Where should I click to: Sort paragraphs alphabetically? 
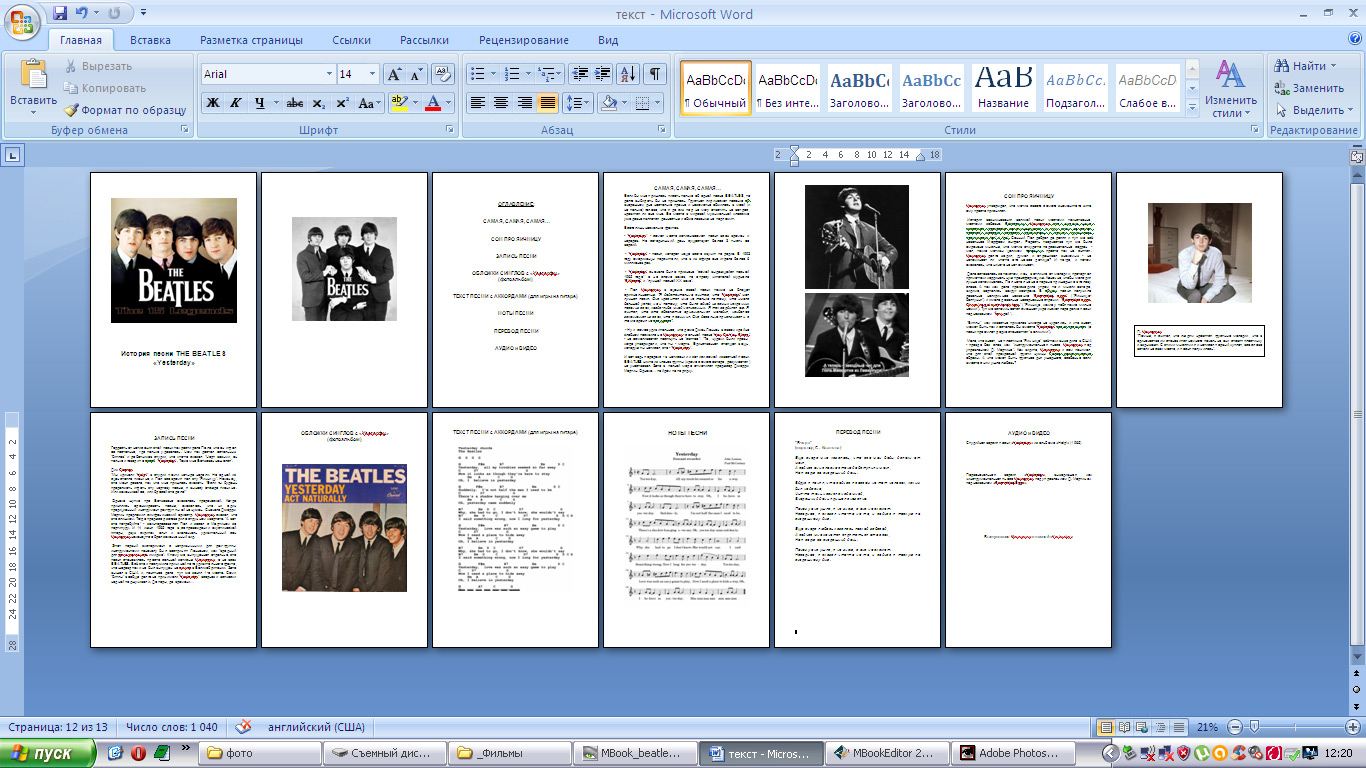629,74
